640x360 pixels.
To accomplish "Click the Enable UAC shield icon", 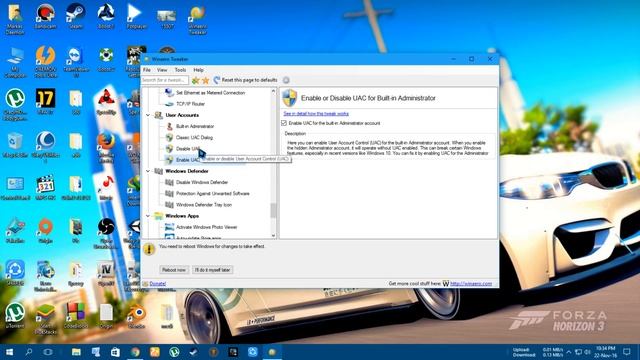I will coord(169,160).
